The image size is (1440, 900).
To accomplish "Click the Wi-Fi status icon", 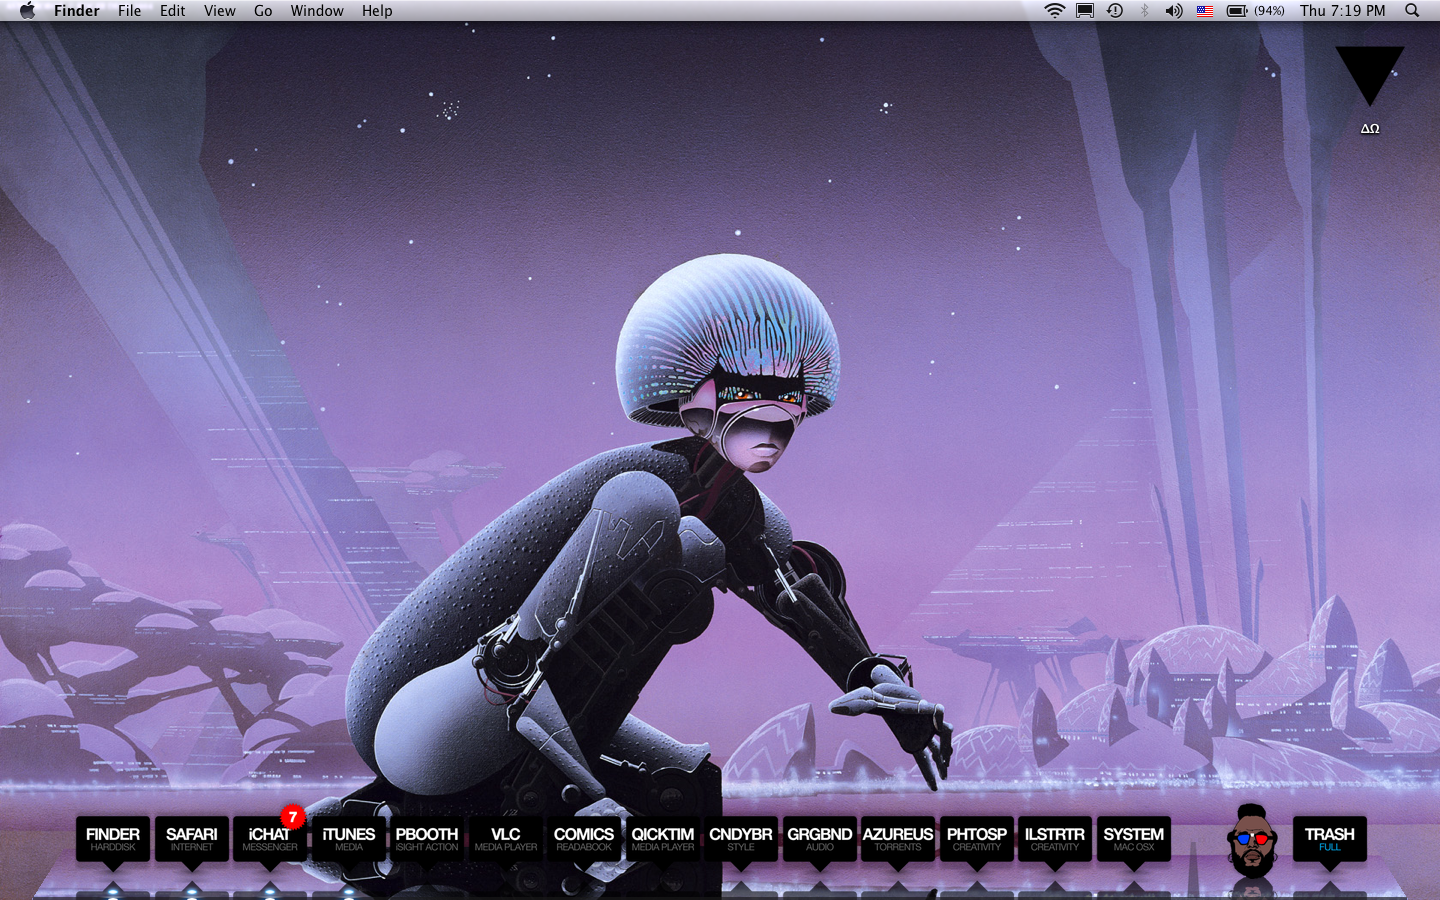I will tap(1054, 11).
